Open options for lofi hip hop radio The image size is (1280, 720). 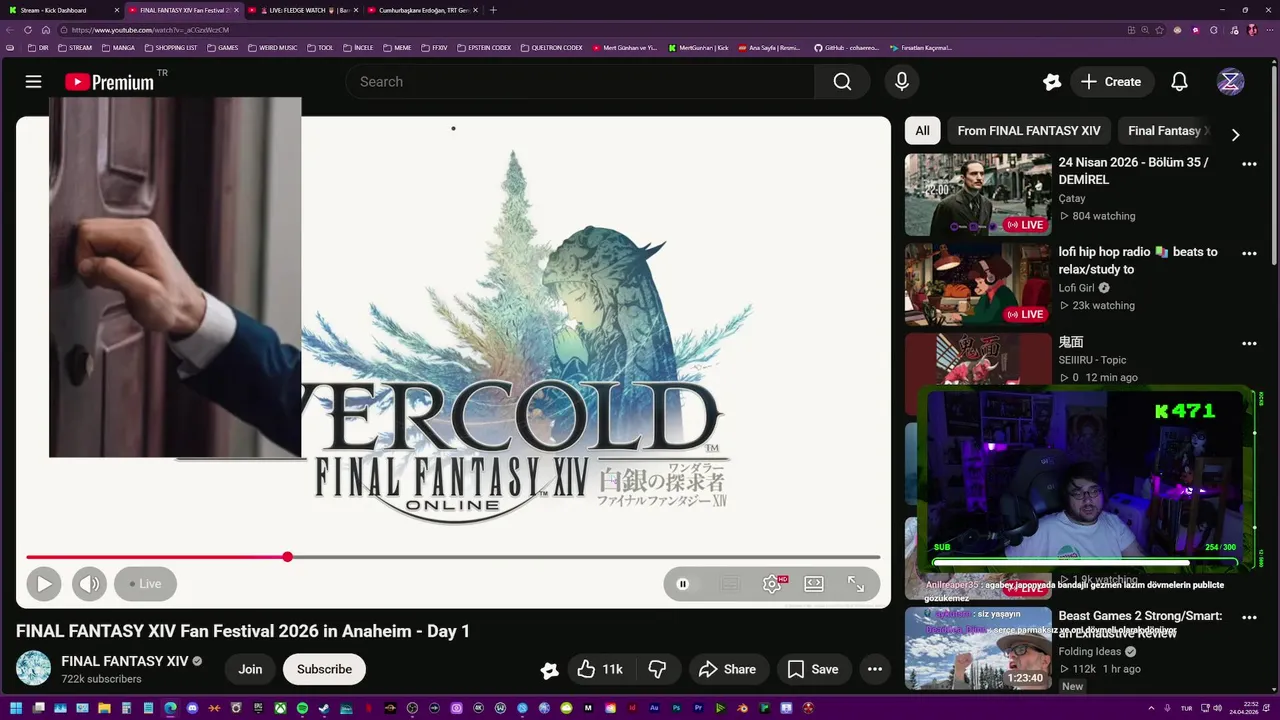(1249, 253)
